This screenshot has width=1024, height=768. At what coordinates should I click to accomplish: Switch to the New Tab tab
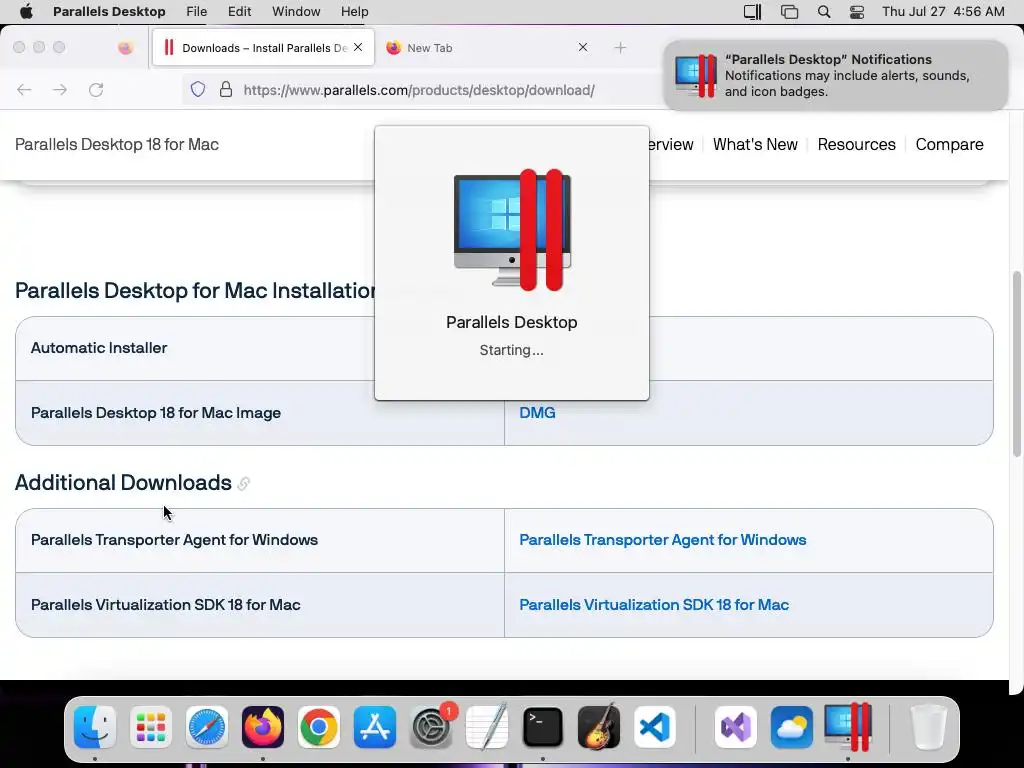483,48
